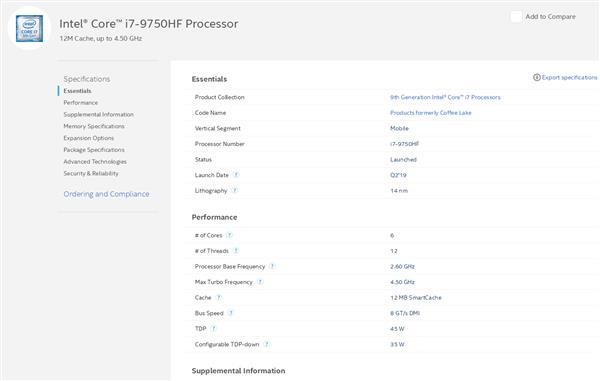Select Expansion Options in the sidebar

coord(89,138)
